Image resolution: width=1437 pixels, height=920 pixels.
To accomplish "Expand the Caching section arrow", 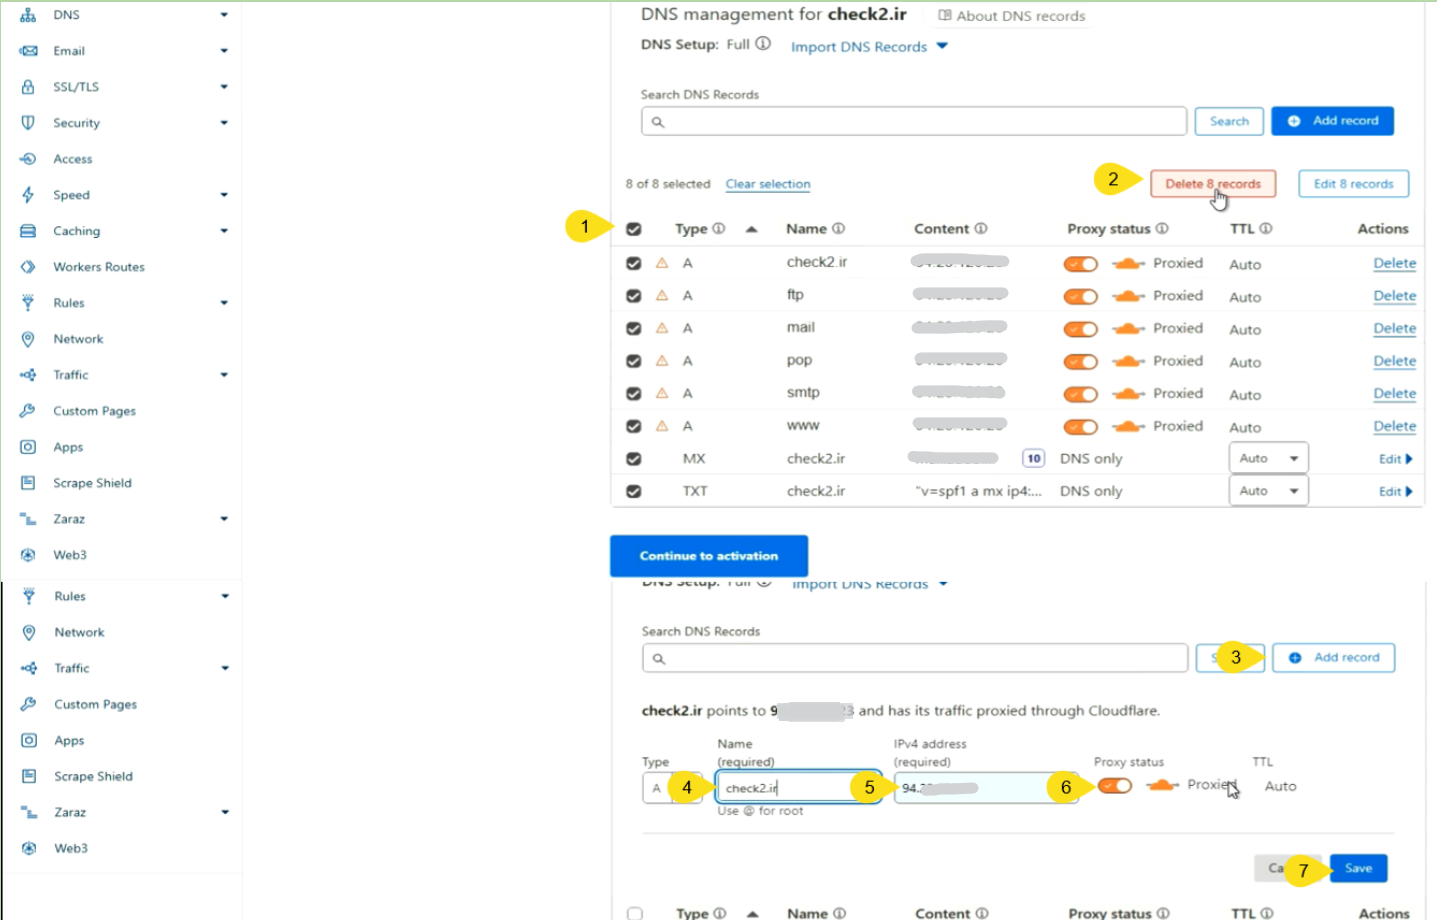I will pyautogui.click(x=224, y=231).
